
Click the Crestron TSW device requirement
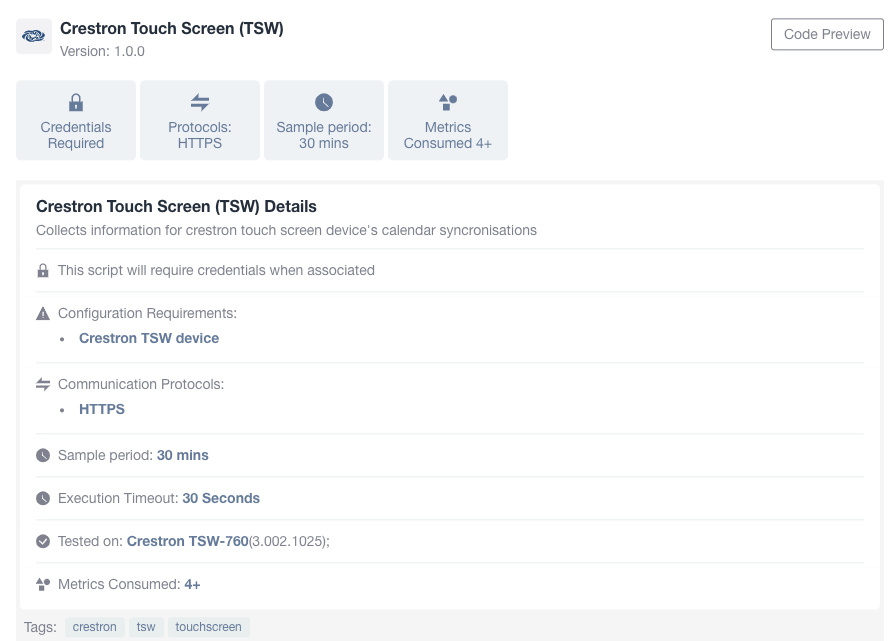click(149, 338)
